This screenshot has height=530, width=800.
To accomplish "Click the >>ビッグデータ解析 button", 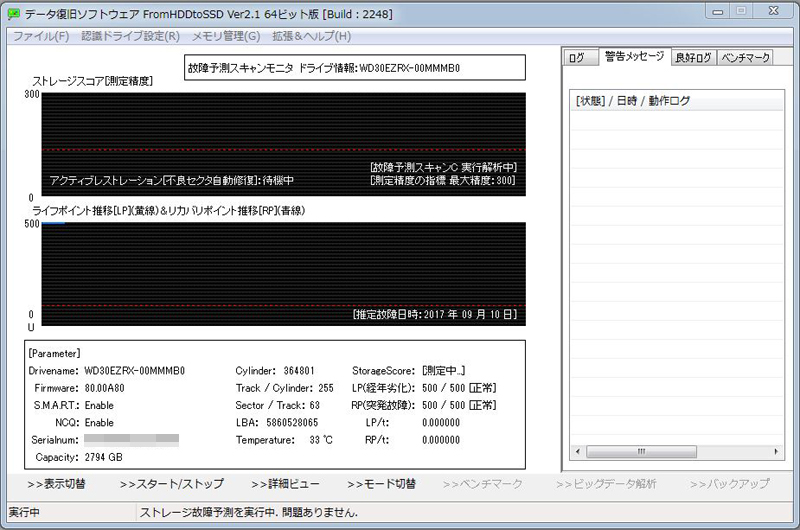I will tap(606, 484).
